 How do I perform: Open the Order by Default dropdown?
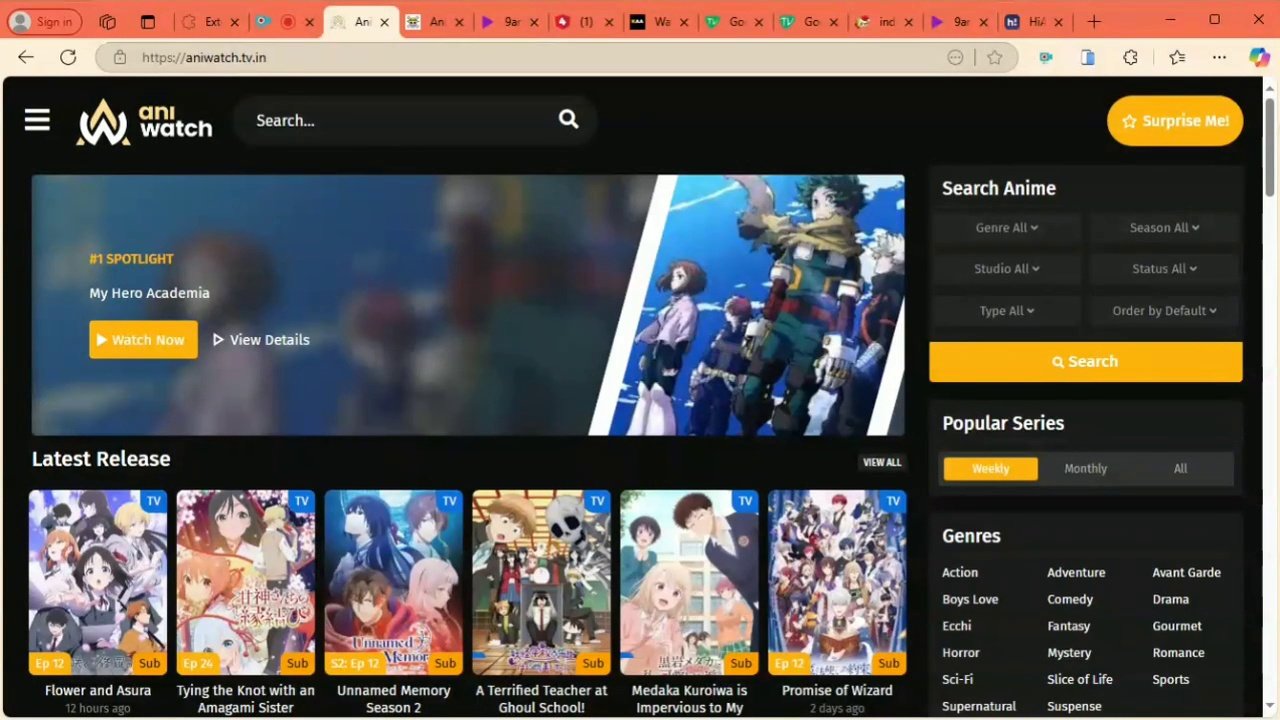pyautogui.click(x=1164, y=311)
